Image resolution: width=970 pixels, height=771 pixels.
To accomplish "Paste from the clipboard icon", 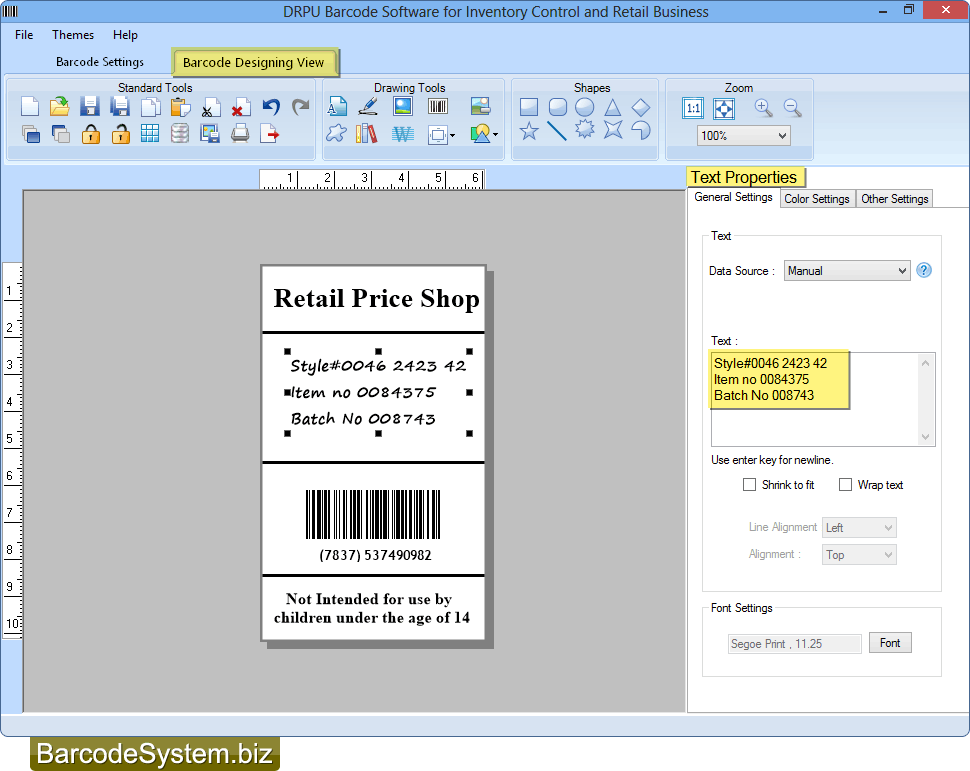I will click(181, 106).
